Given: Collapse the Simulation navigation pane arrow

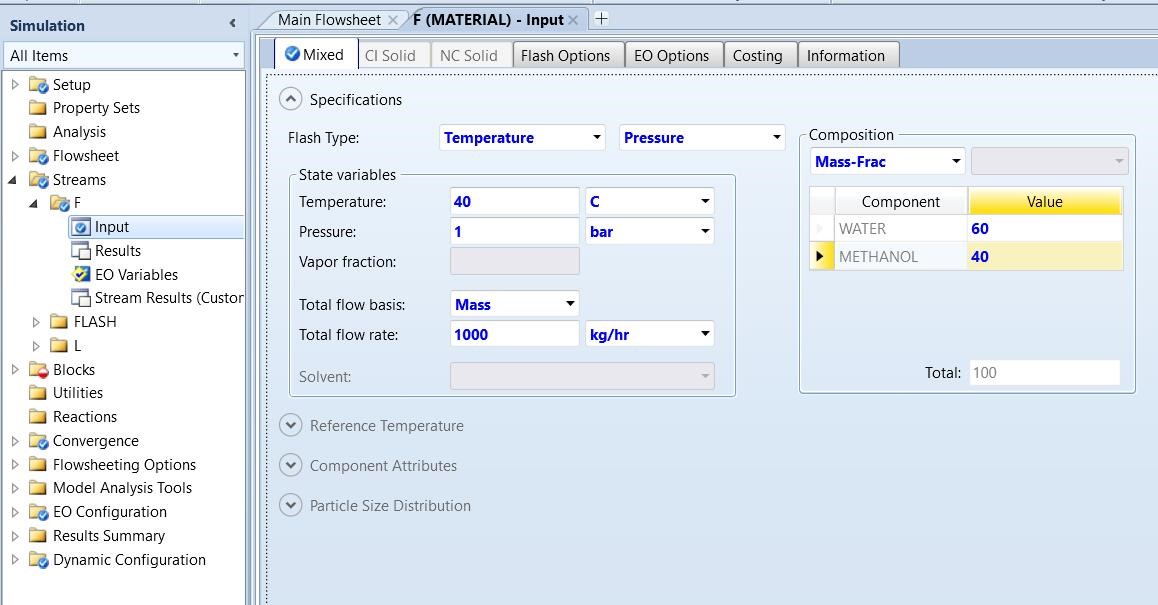Looking at the screenshot, I should point(232,24).
